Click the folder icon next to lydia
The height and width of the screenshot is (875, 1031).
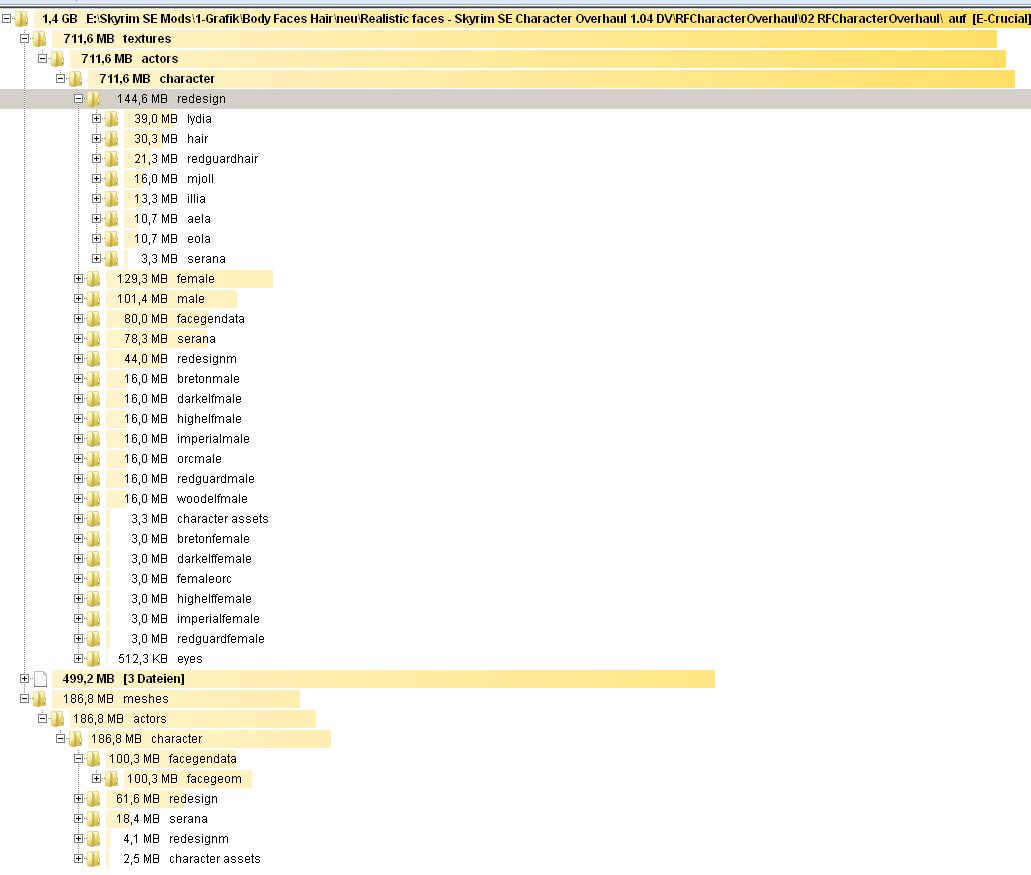[x=111, y=119]
